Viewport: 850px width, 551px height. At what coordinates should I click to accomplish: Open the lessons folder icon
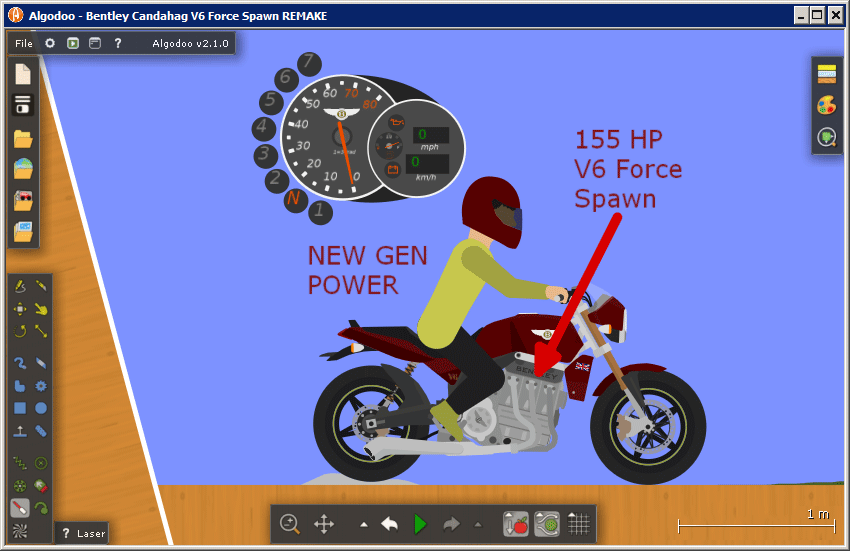[x=23, y=232]
